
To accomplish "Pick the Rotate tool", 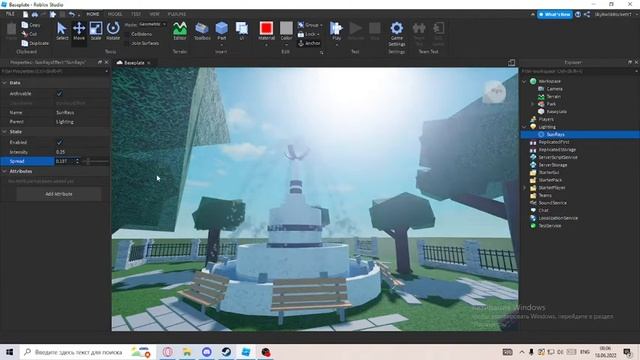I will click(113, 31).
